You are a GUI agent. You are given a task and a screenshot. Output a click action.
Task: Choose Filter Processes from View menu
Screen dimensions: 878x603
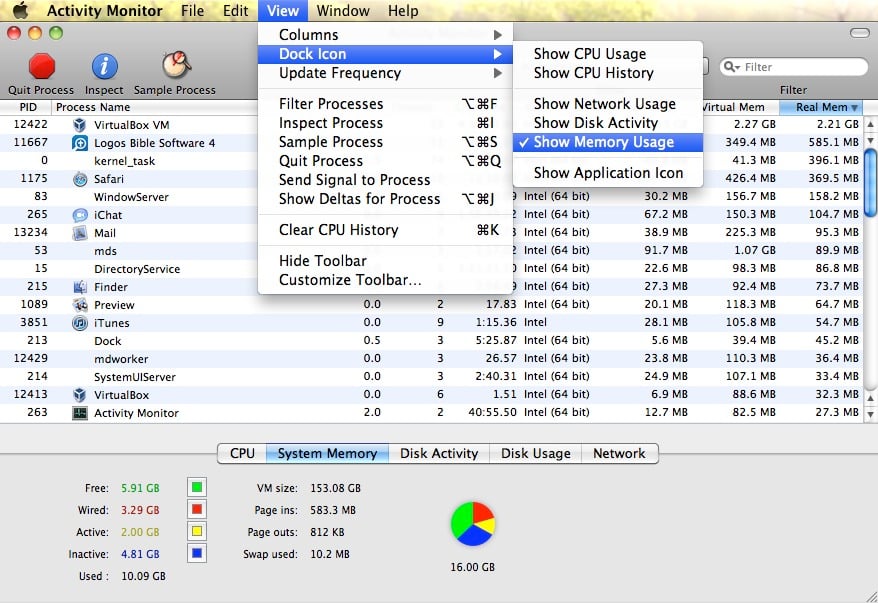click(385, 104)
